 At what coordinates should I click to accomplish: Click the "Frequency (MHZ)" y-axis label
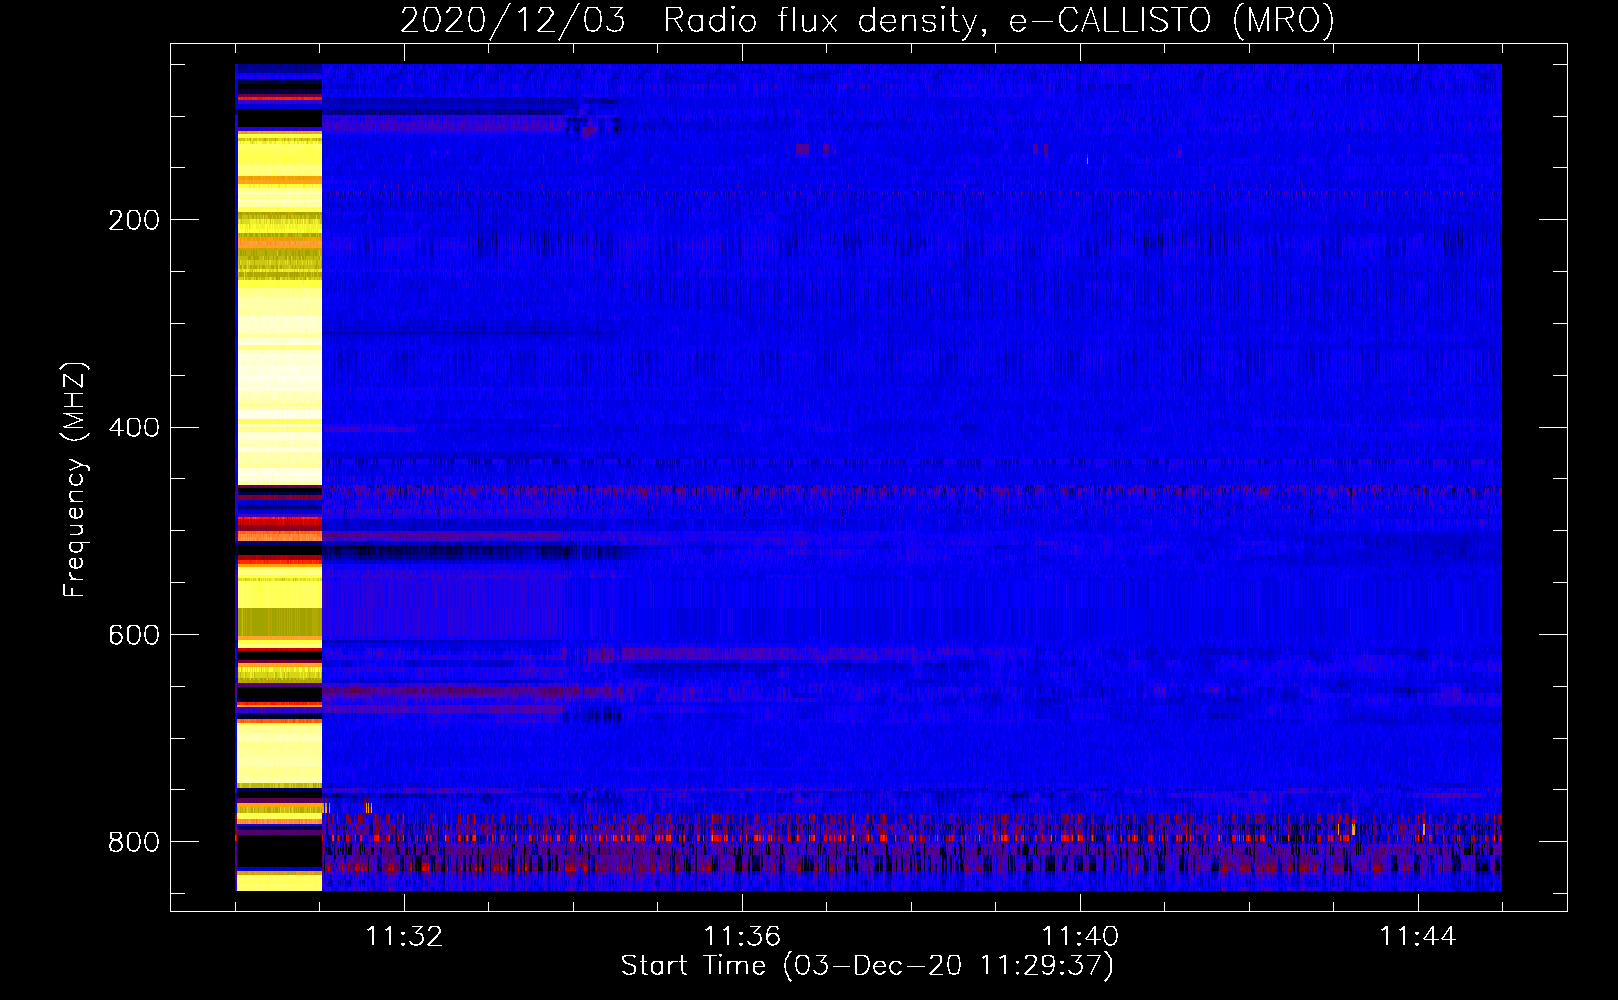tap(75, 480)
